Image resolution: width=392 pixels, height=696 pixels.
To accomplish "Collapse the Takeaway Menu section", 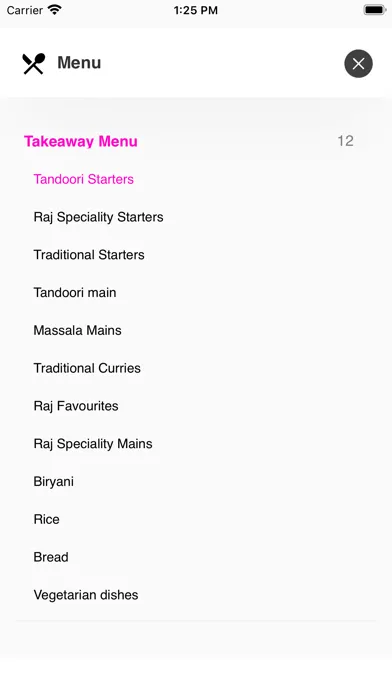I will [81, 141].
